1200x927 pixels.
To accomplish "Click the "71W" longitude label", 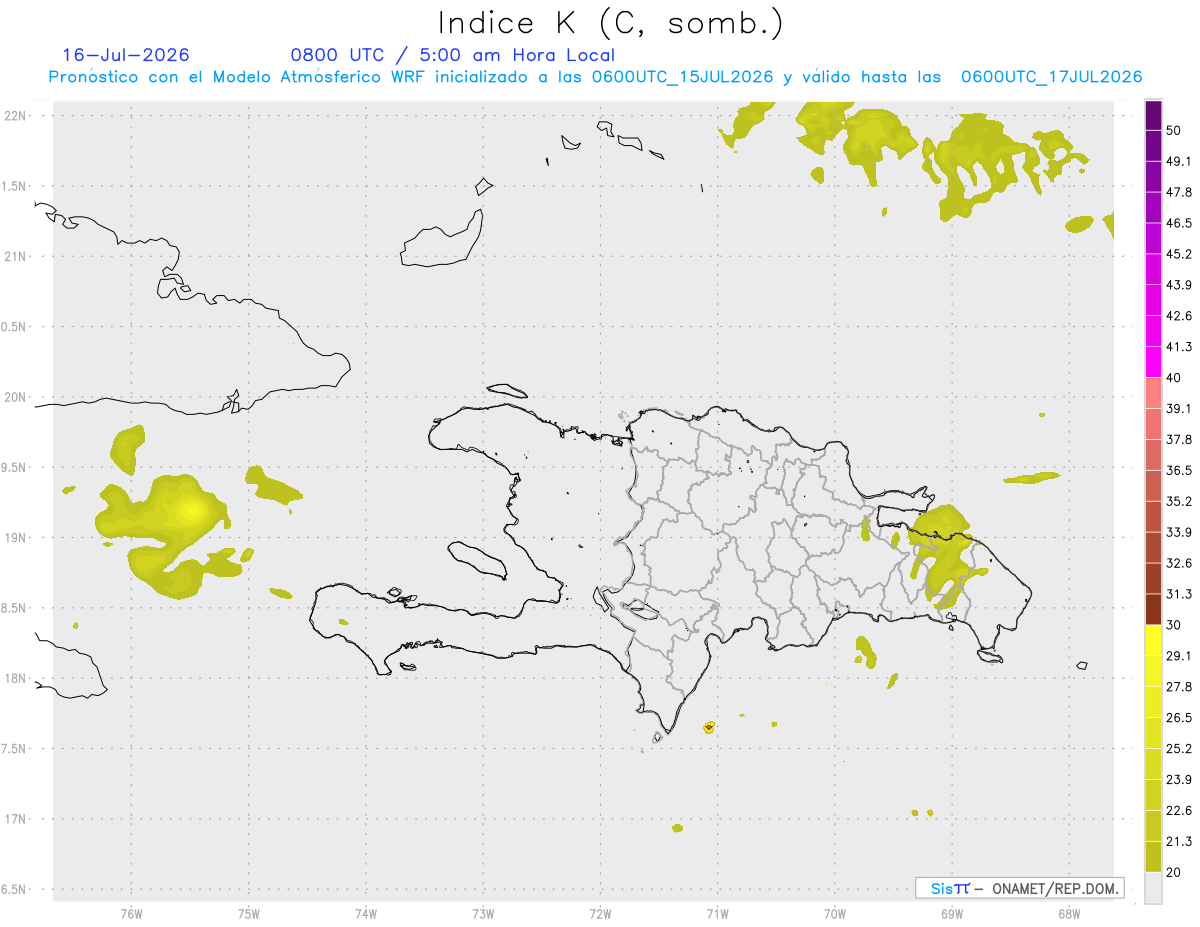I will tap(717, 914).
